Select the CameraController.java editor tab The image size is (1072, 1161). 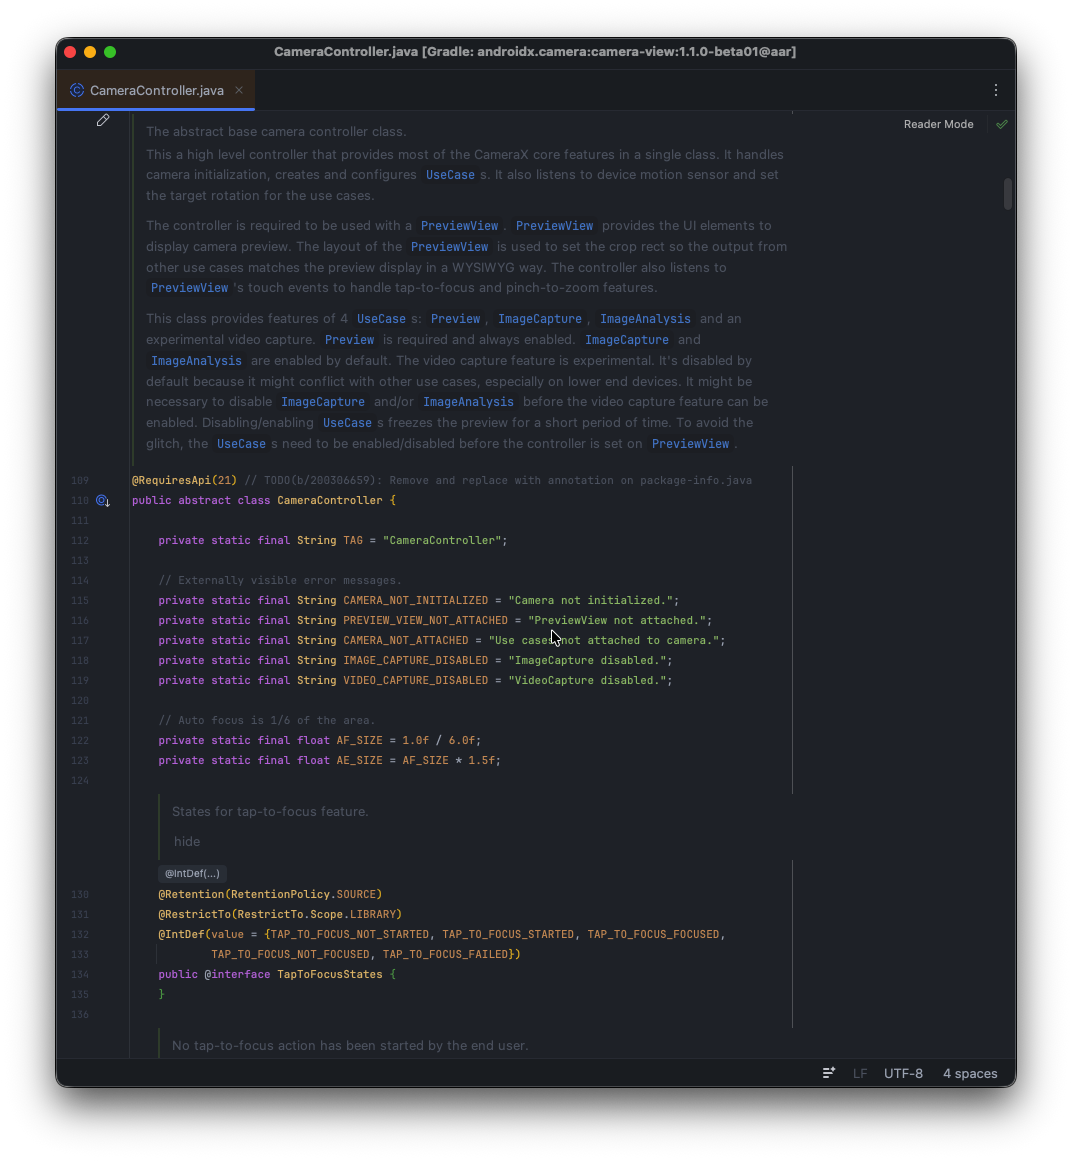click(157, 90)
